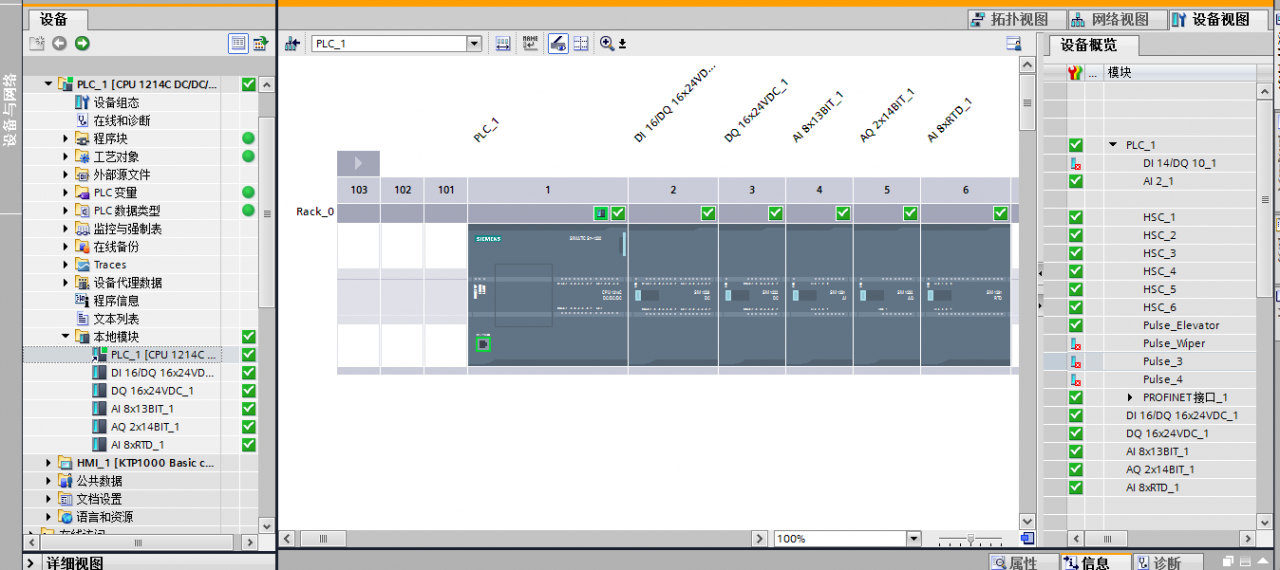Click the show module names (NAME) icon
The width and height of the screenshot is (1280, 570).
tap(531, 43)
